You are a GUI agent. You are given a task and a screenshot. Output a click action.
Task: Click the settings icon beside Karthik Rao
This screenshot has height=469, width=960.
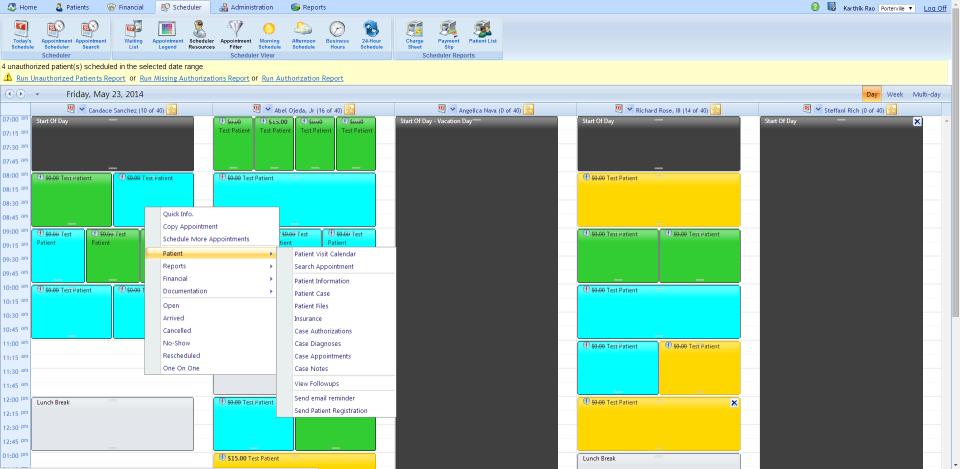[832, 7]
